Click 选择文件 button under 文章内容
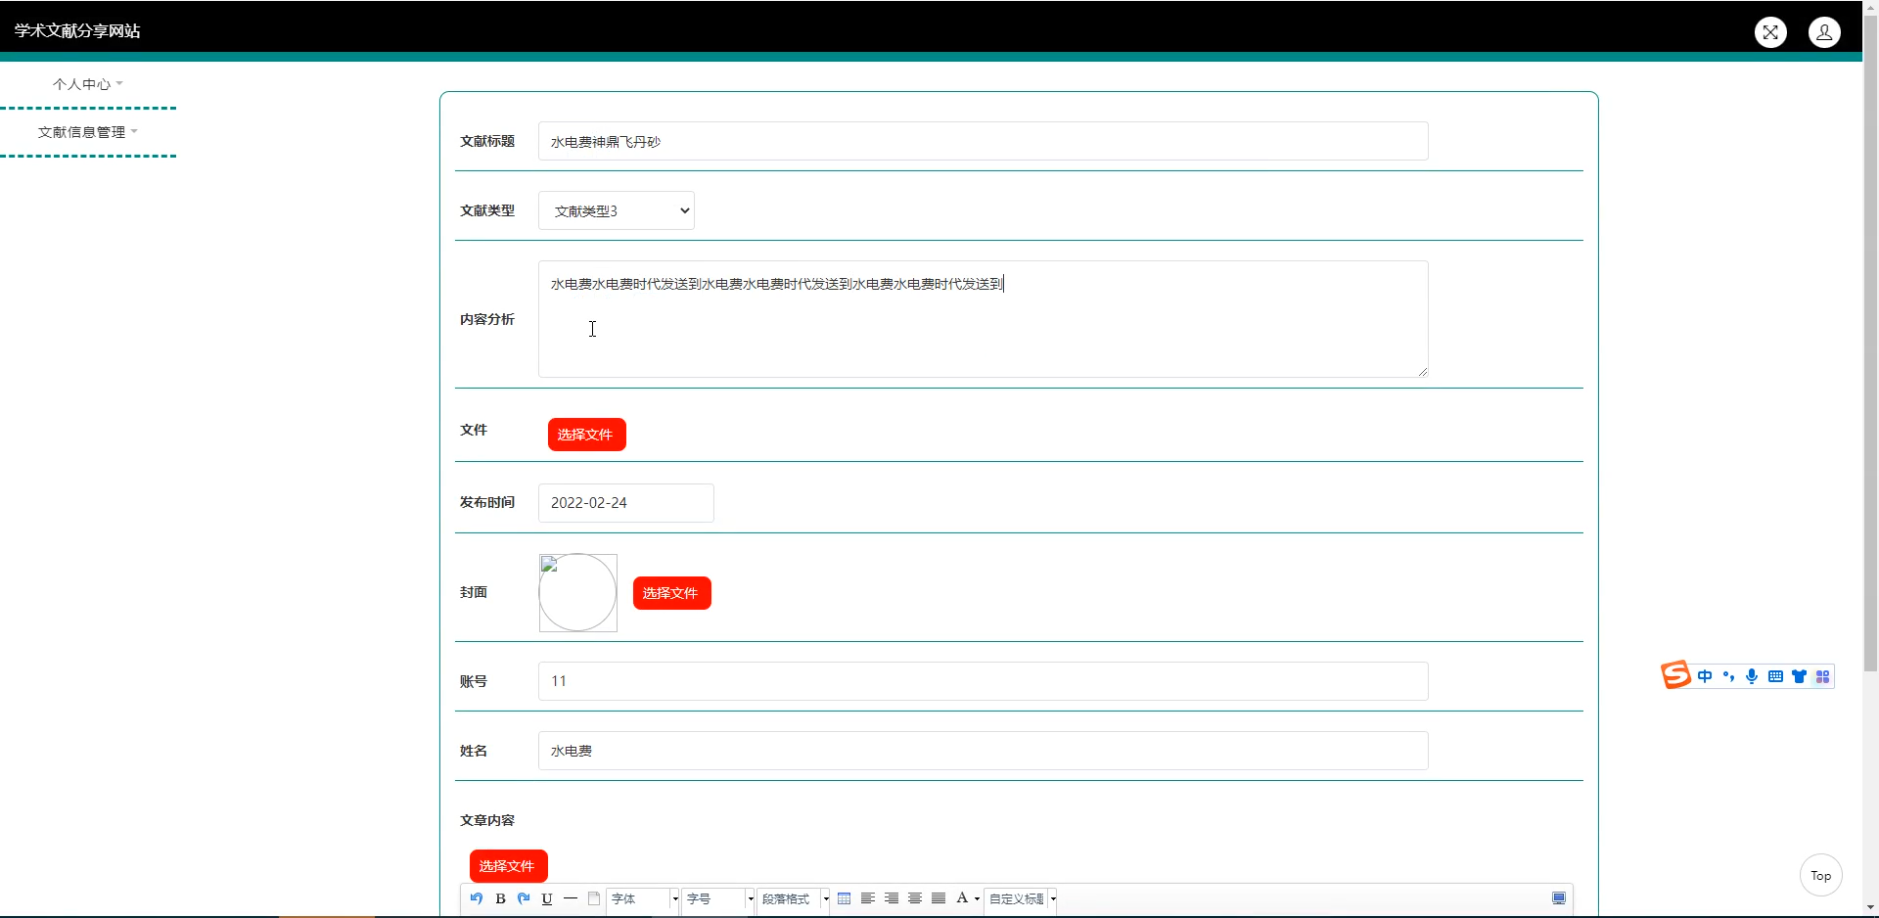The height and width of the screenshot is (918, 1879). pos(508,866)
